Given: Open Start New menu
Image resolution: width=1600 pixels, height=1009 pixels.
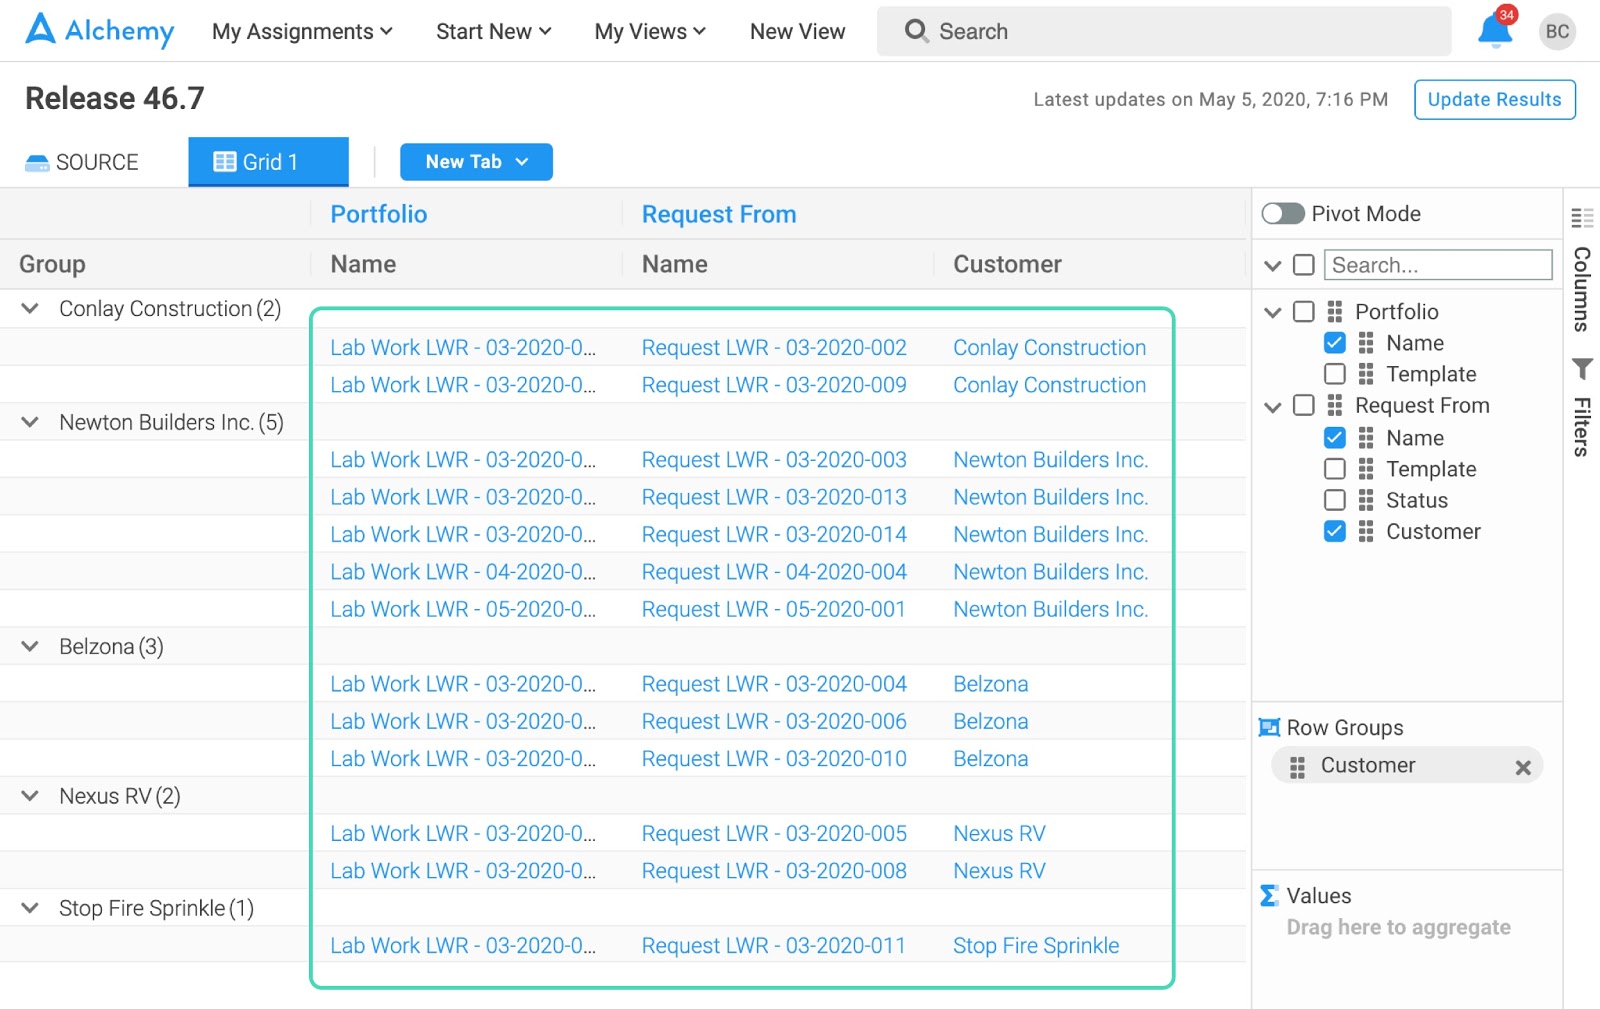Looking at the screenshot, I should (494, 31).
